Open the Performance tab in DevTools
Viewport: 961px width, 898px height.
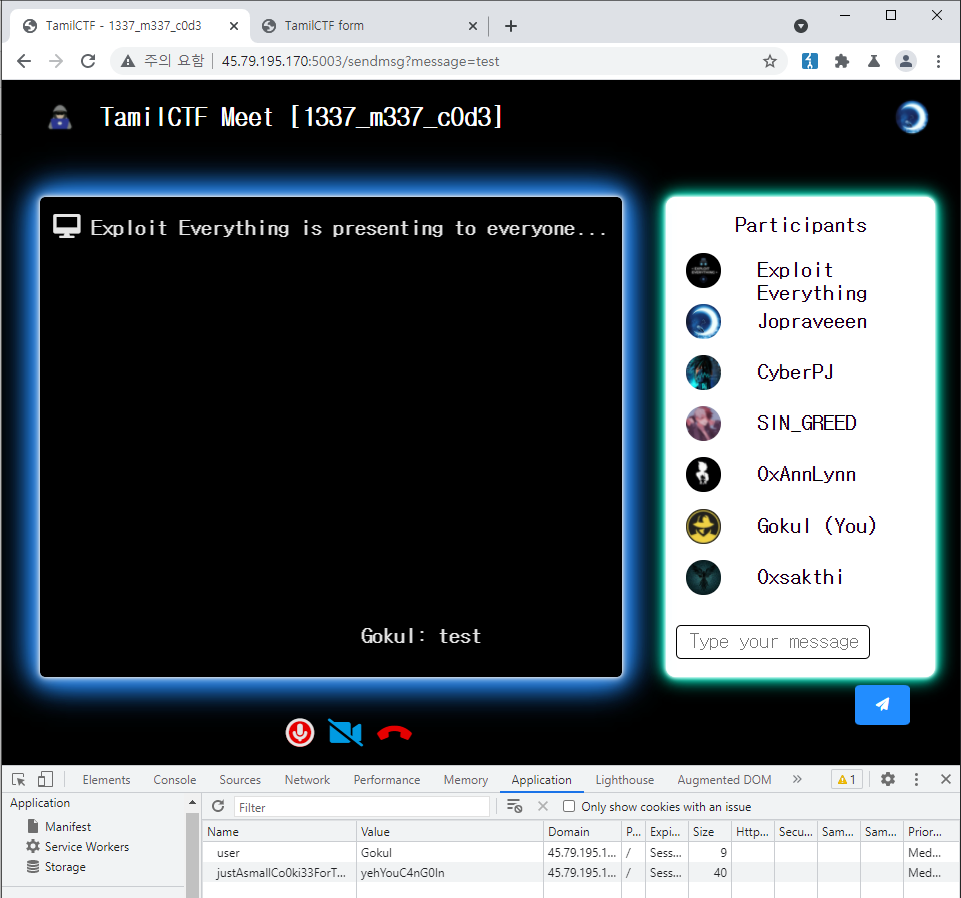coord(387,780)
